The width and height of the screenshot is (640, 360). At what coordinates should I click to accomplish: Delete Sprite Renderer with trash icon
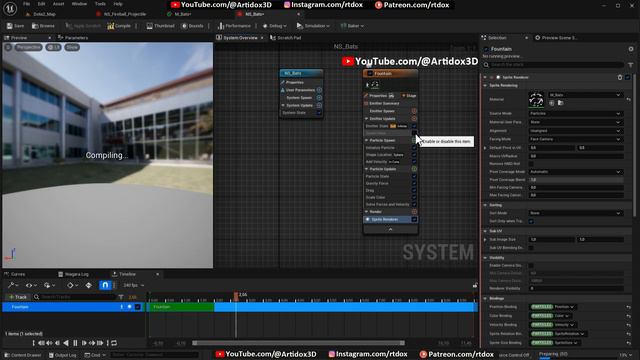[x=620, y=77]
